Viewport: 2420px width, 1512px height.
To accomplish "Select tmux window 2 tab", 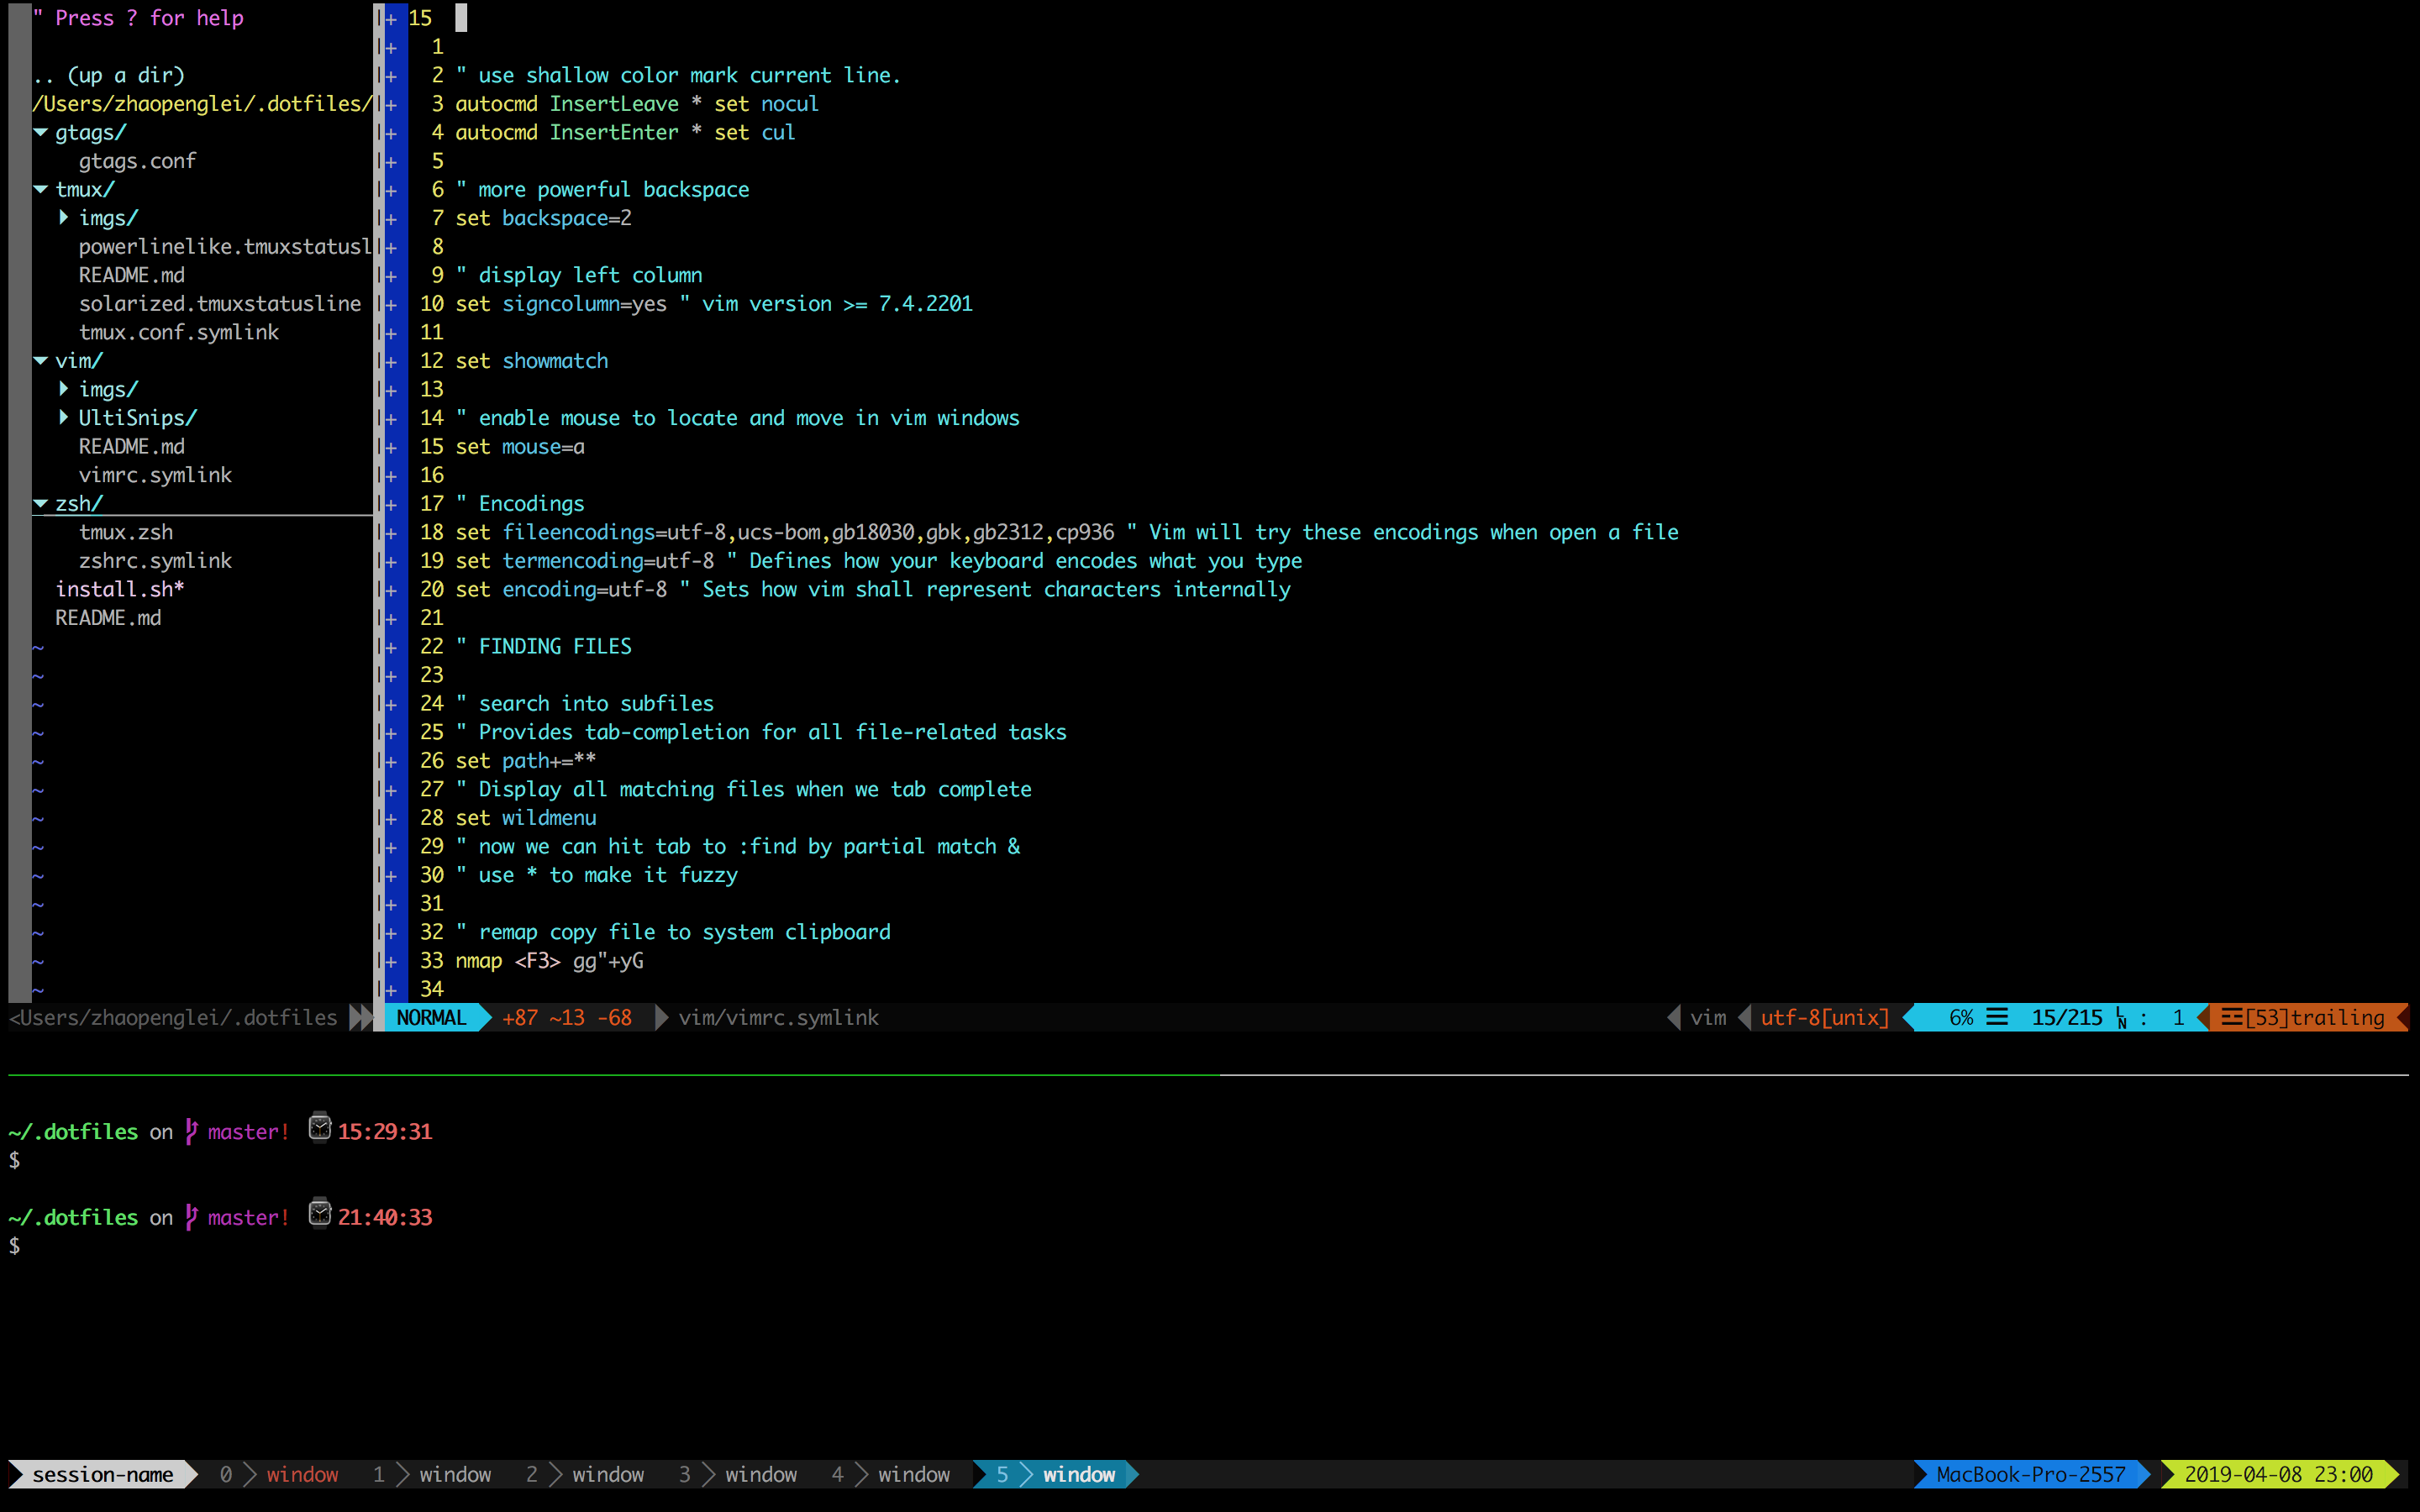I will click(585, 1475).
